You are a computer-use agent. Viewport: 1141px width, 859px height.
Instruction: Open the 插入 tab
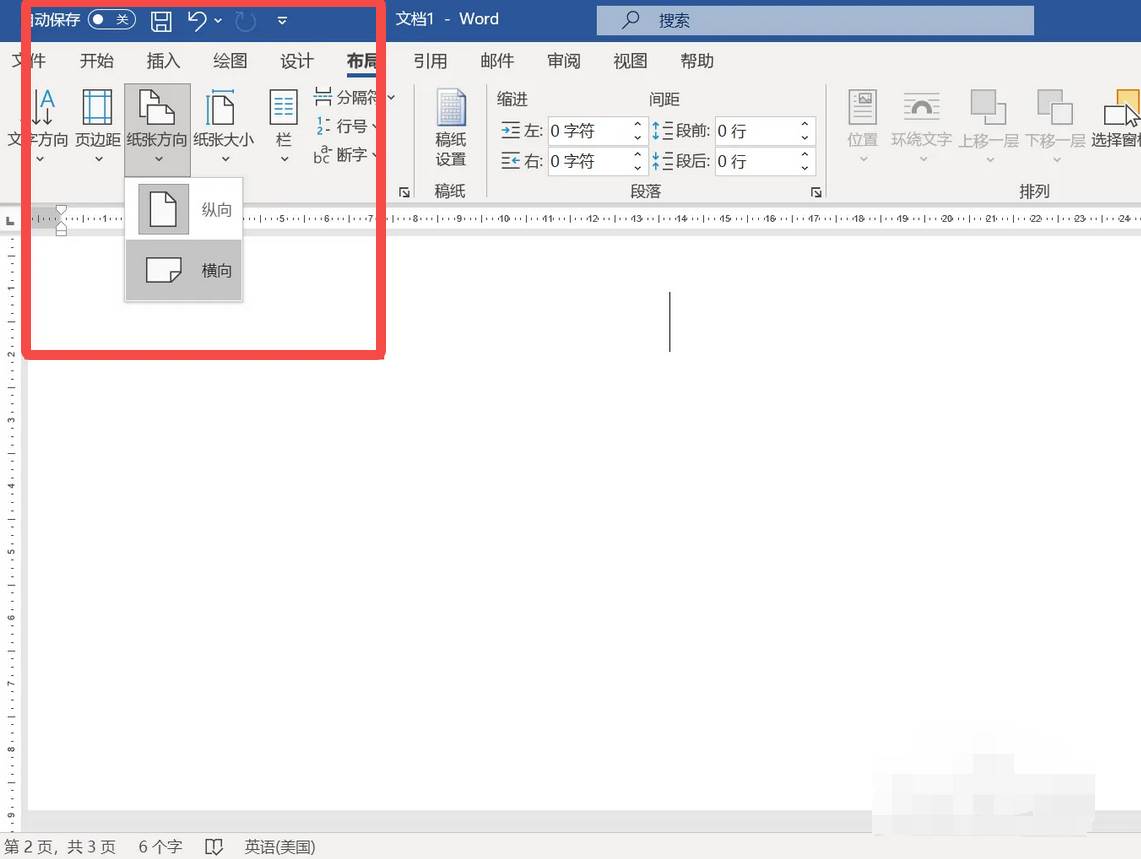tap(163, 61)
